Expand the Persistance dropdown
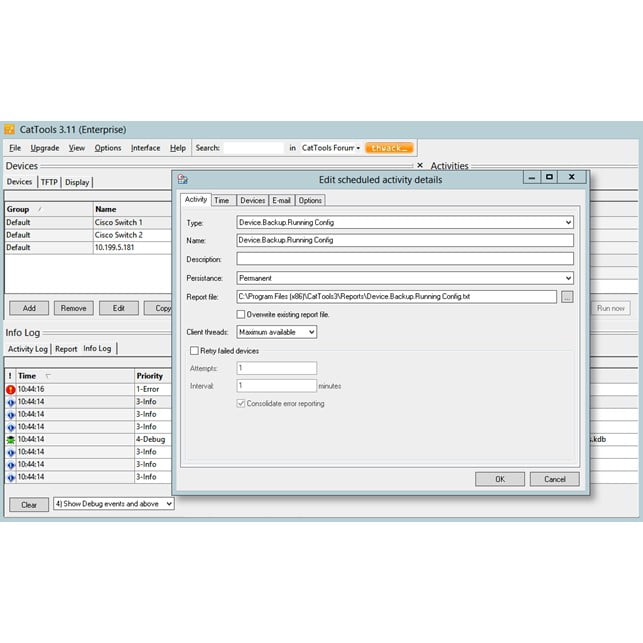 click(567, 278)
